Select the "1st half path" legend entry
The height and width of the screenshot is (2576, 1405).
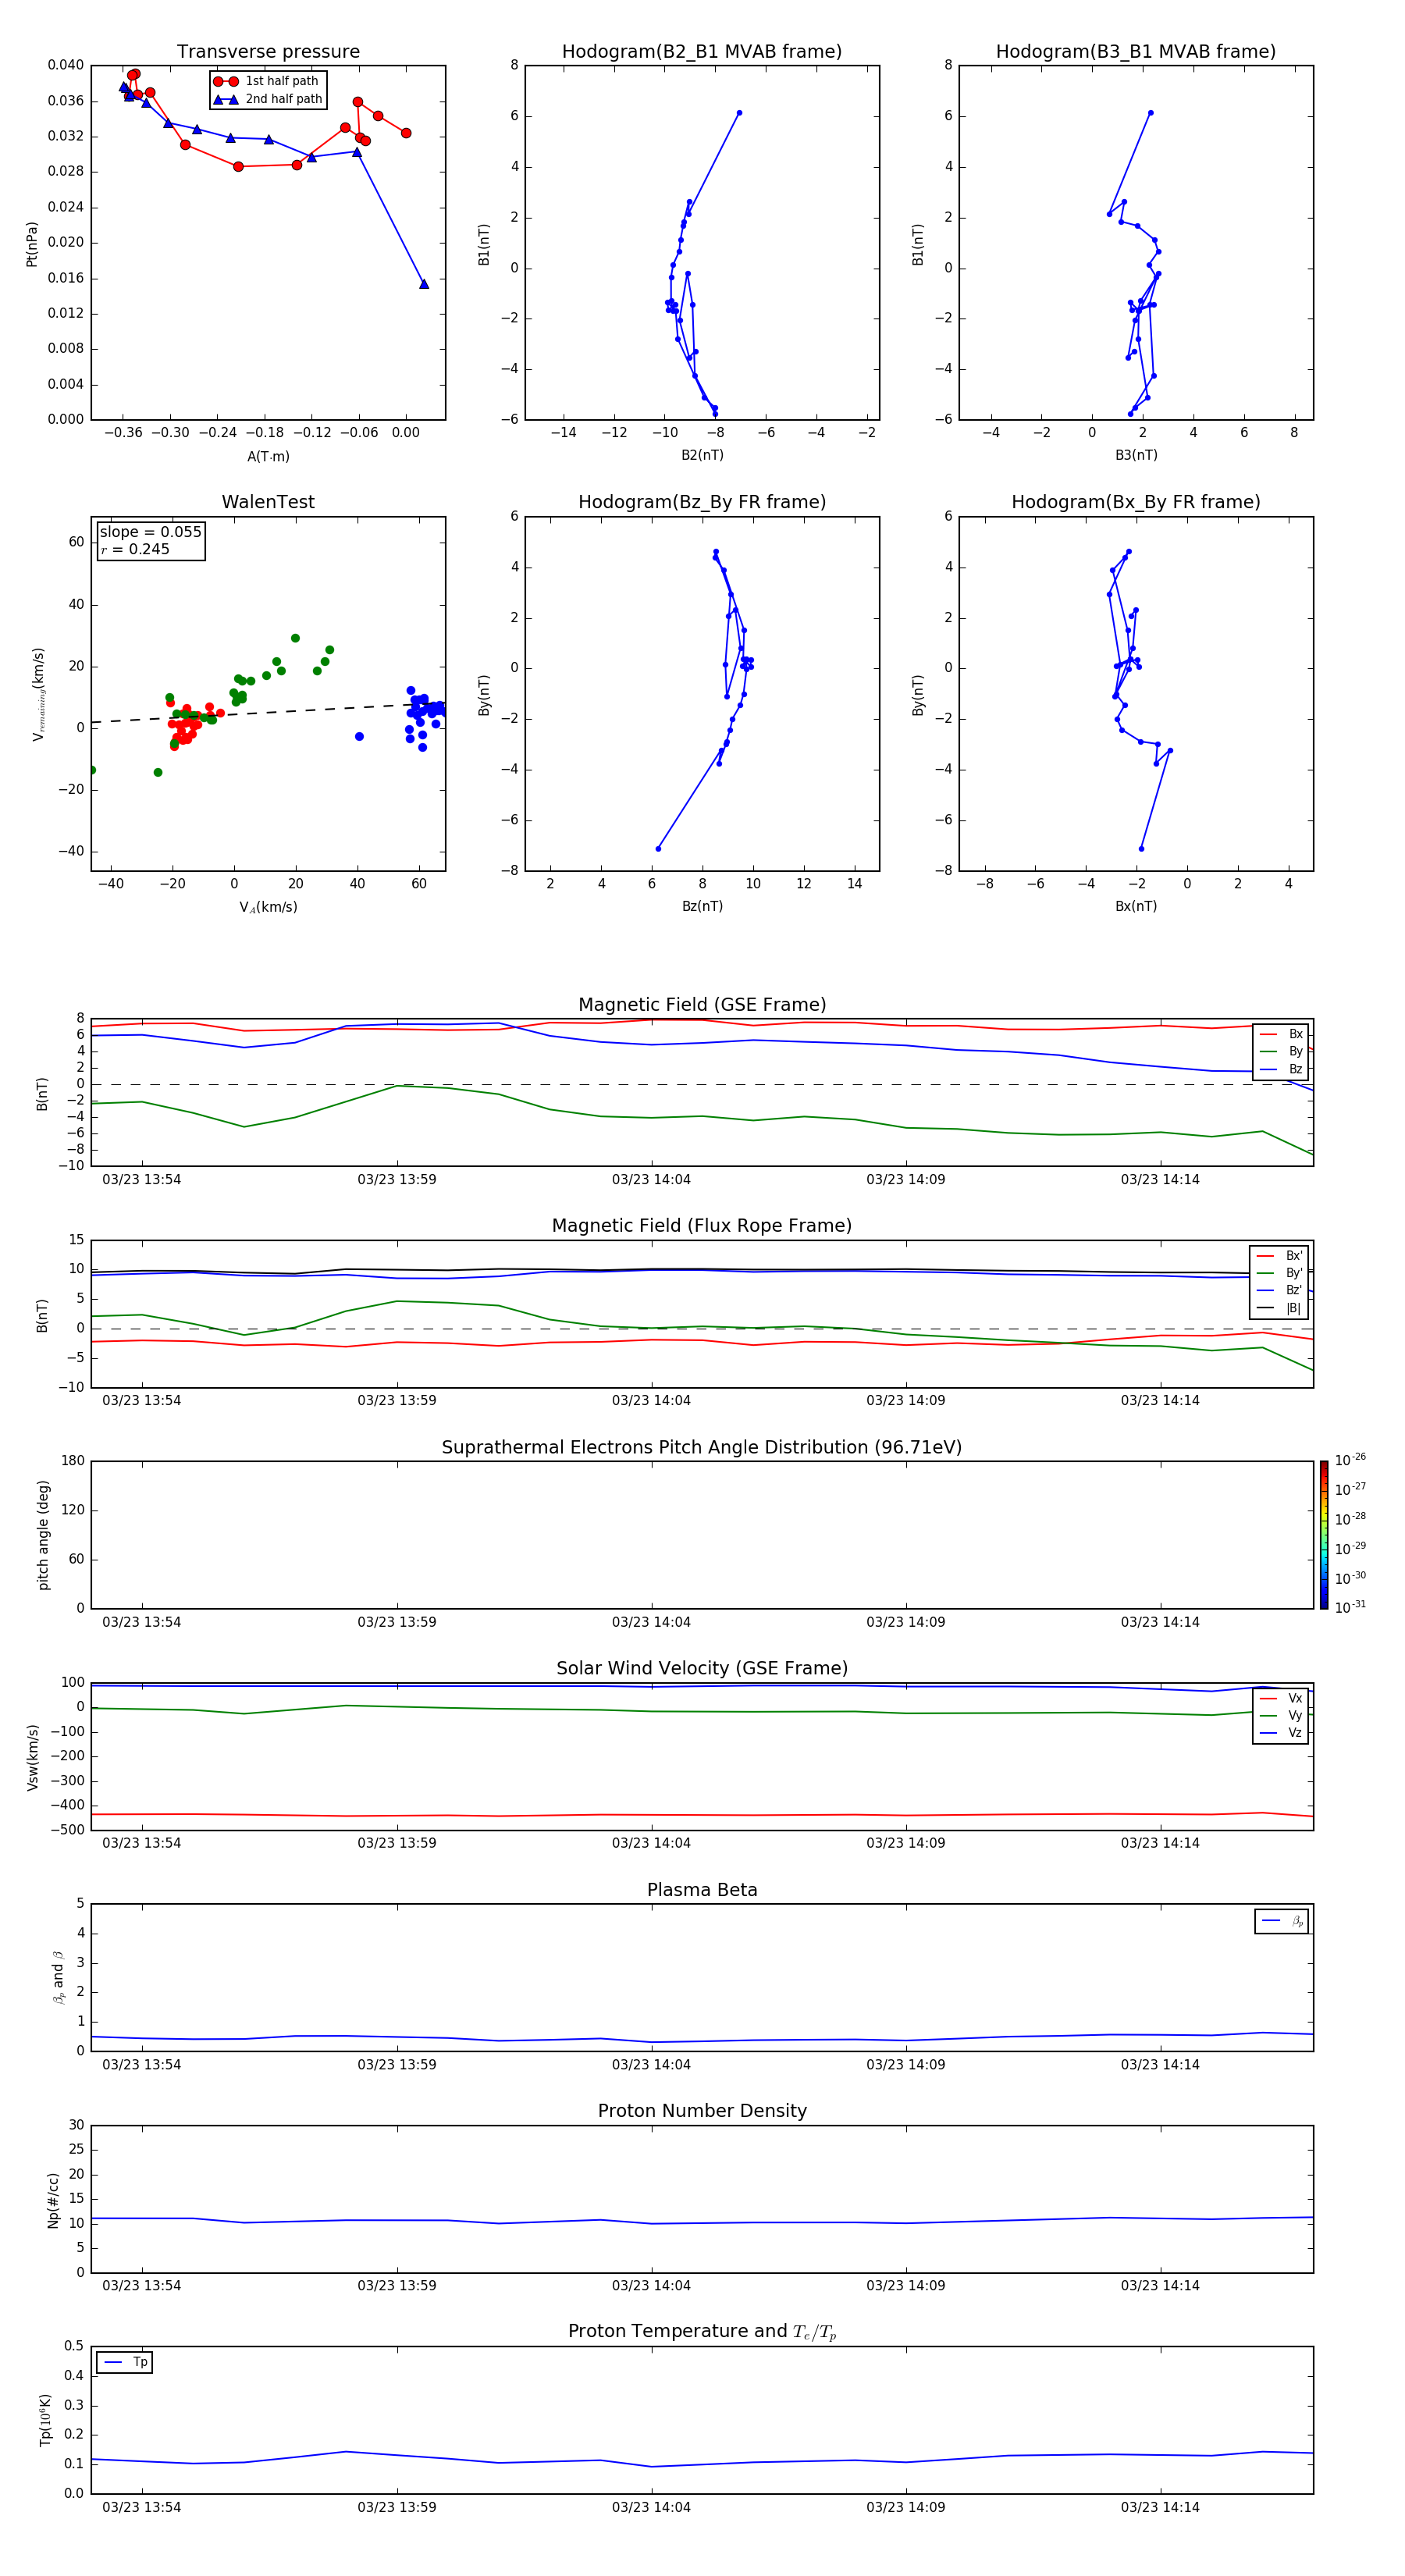[x=267, y=81]
